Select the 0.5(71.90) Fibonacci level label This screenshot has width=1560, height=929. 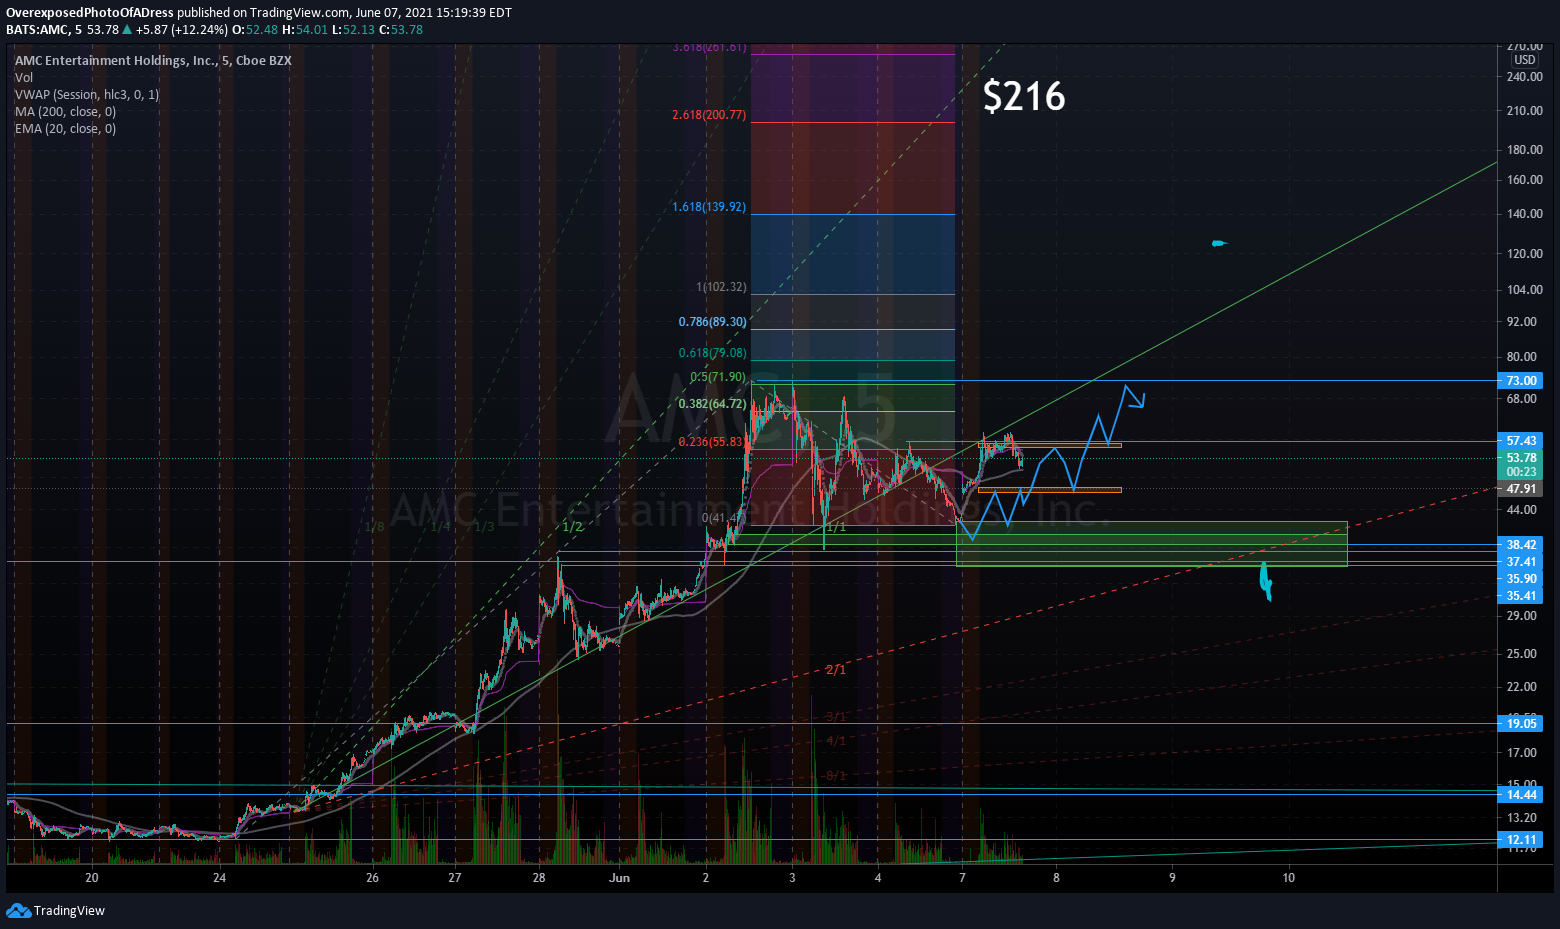tap(718, 377)
